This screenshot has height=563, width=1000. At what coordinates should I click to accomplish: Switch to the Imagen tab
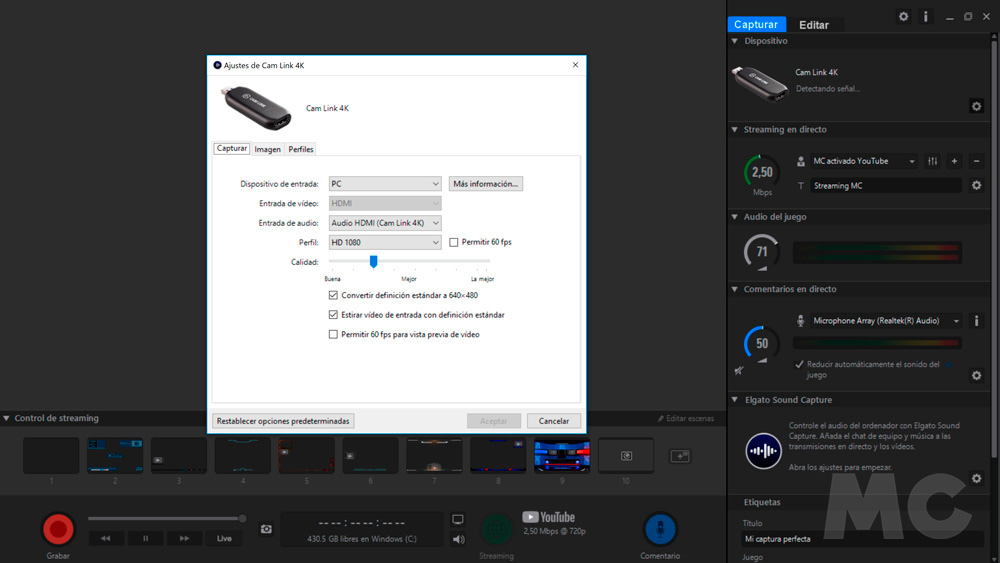point(267,149)
